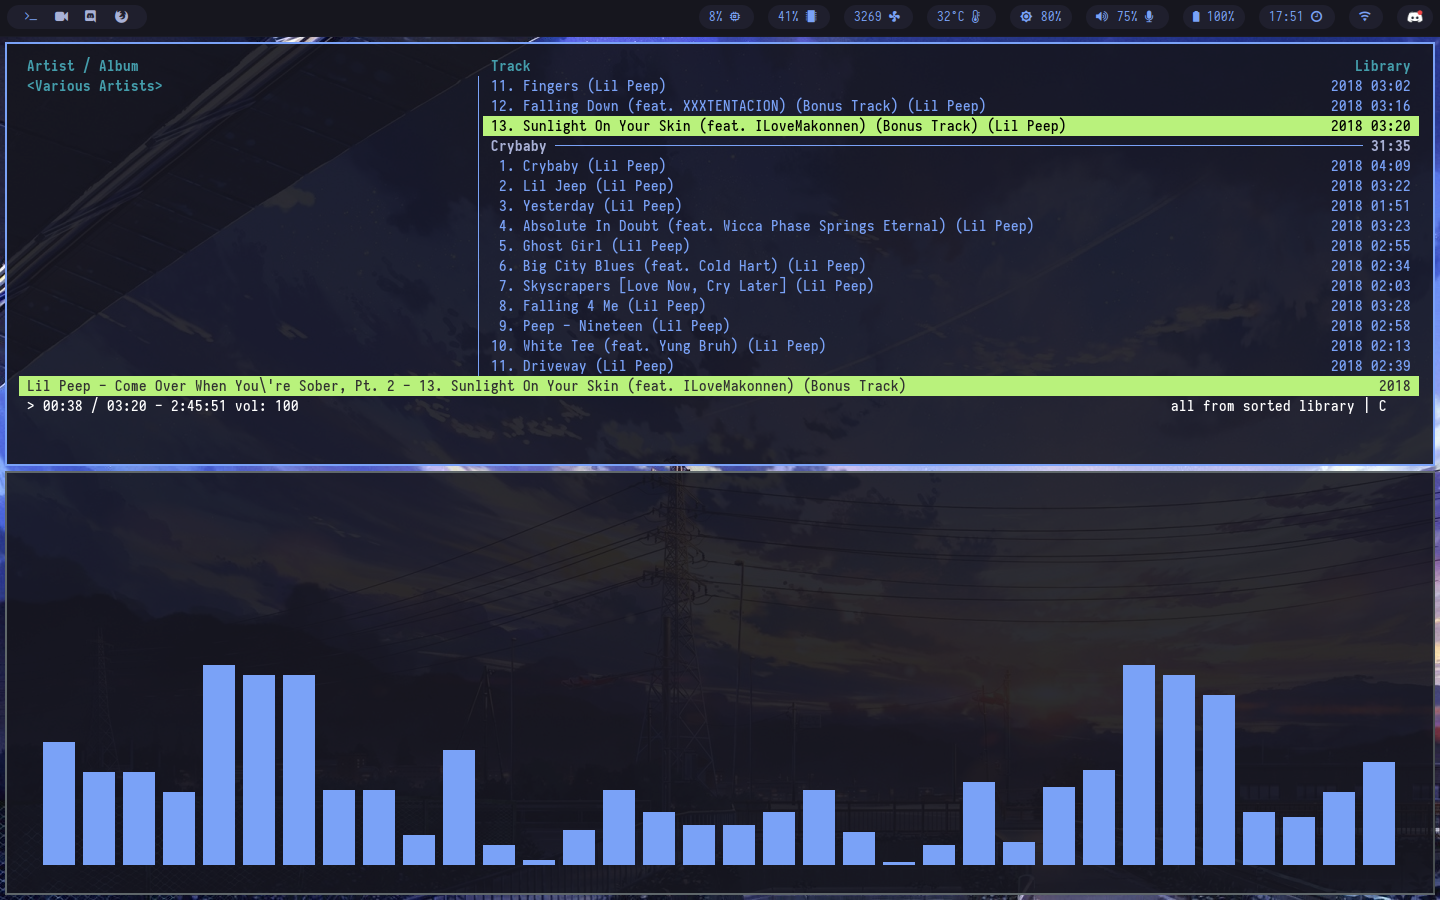Toggle the consume mode 'C' indicator
Image resolution: width=1440 pixels, height=900 pixels.
tap(1382, 406)
